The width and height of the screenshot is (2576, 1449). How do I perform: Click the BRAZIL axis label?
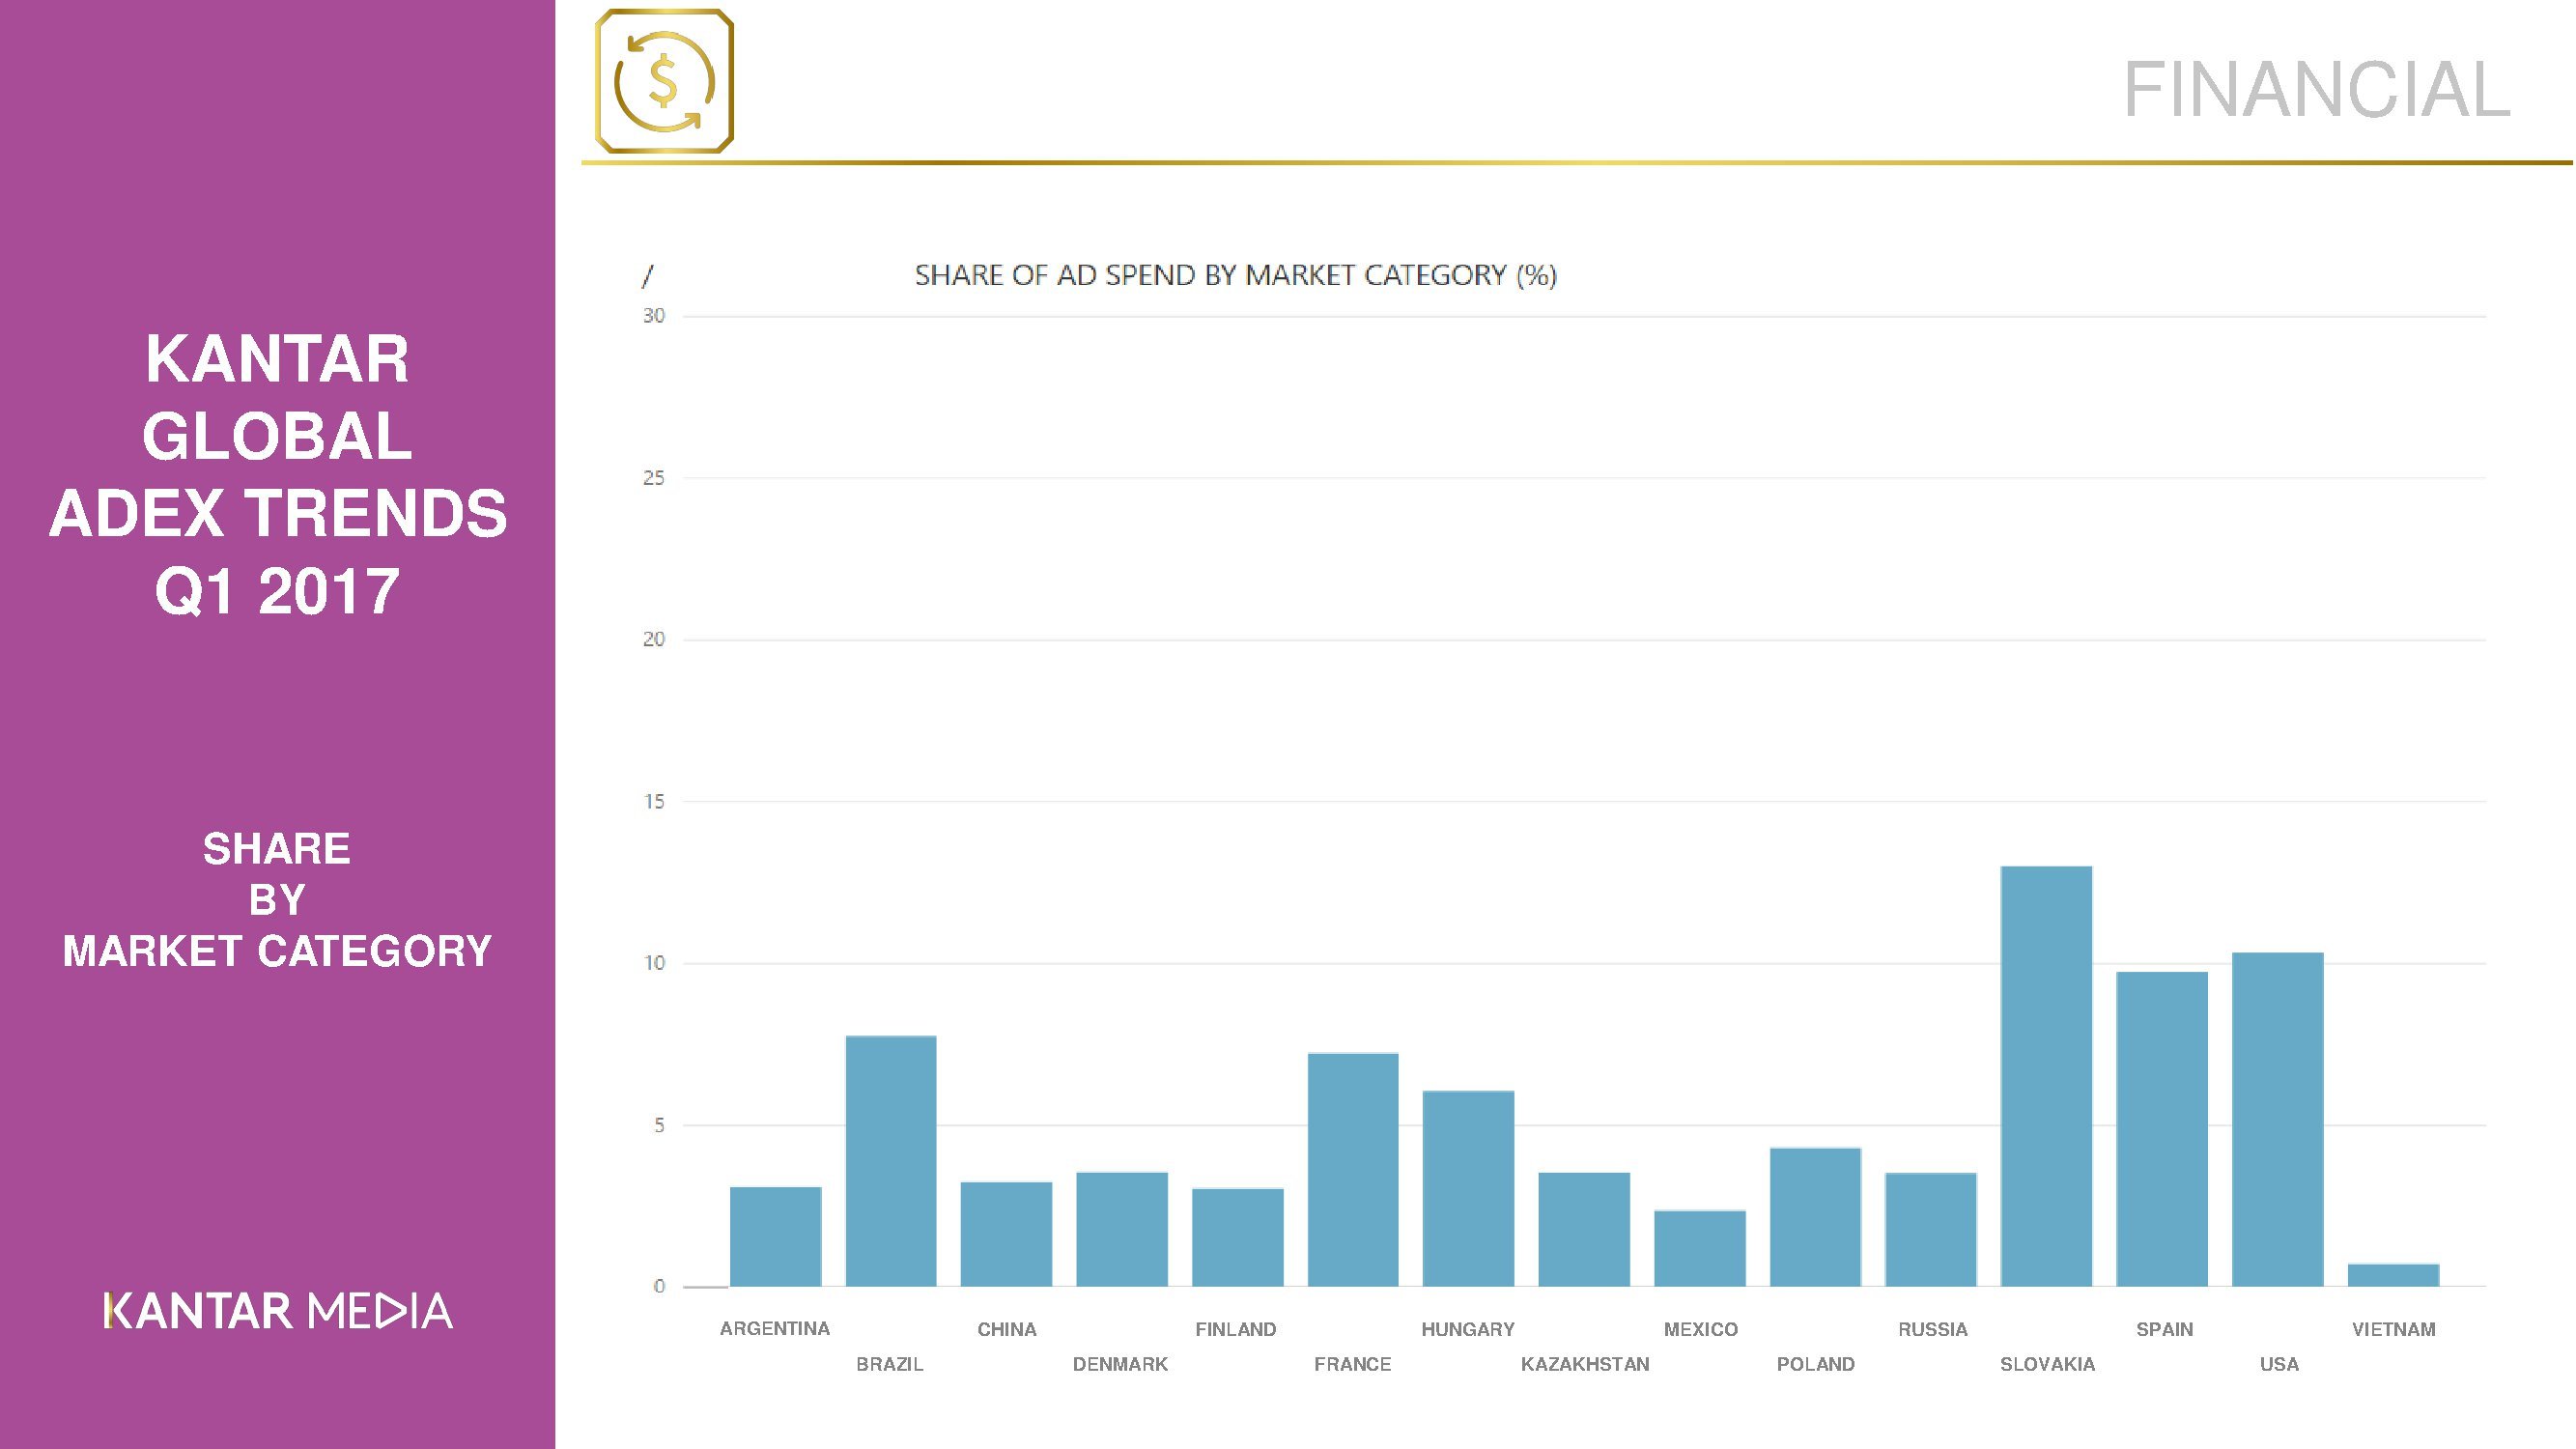tap(890, 1364)
